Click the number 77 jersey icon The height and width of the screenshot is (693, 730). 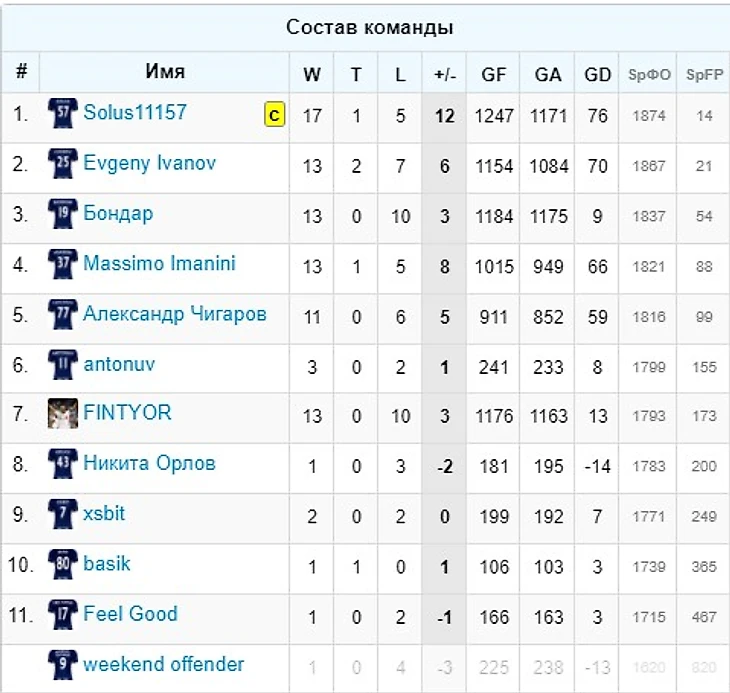[63, 314]
